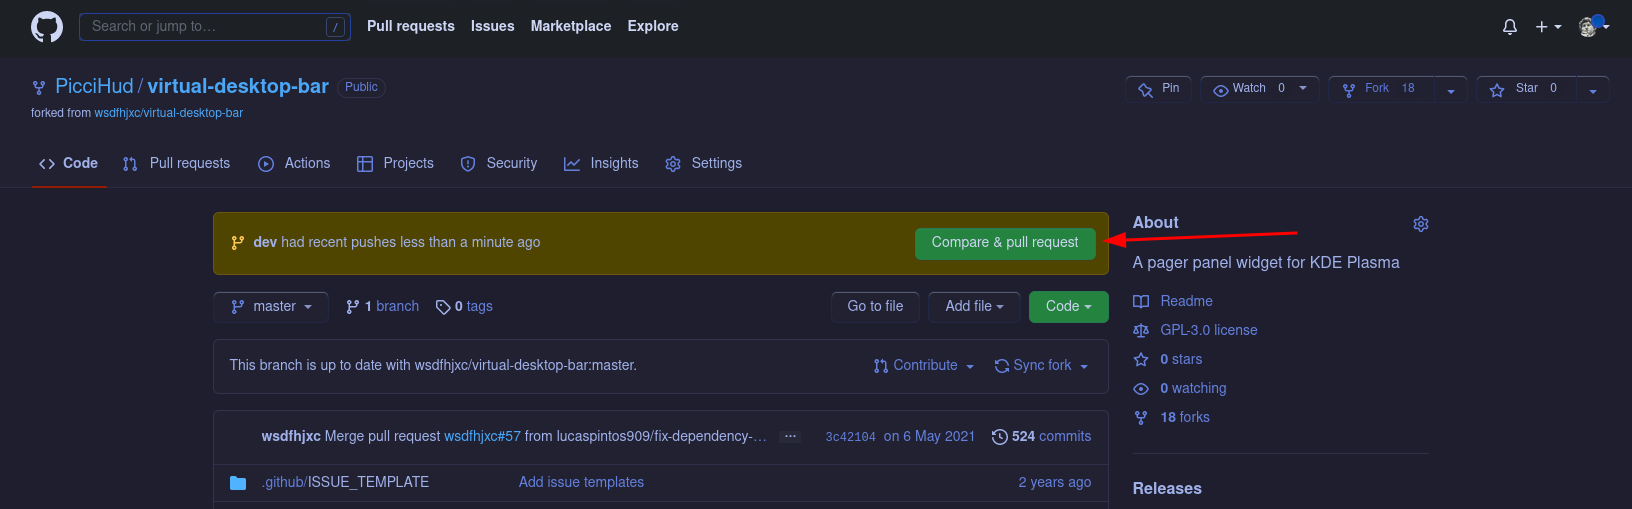This screenshot has height=509, width=1632.
Task: Click the GitHub Octocat logo
Action: (47, 27)
